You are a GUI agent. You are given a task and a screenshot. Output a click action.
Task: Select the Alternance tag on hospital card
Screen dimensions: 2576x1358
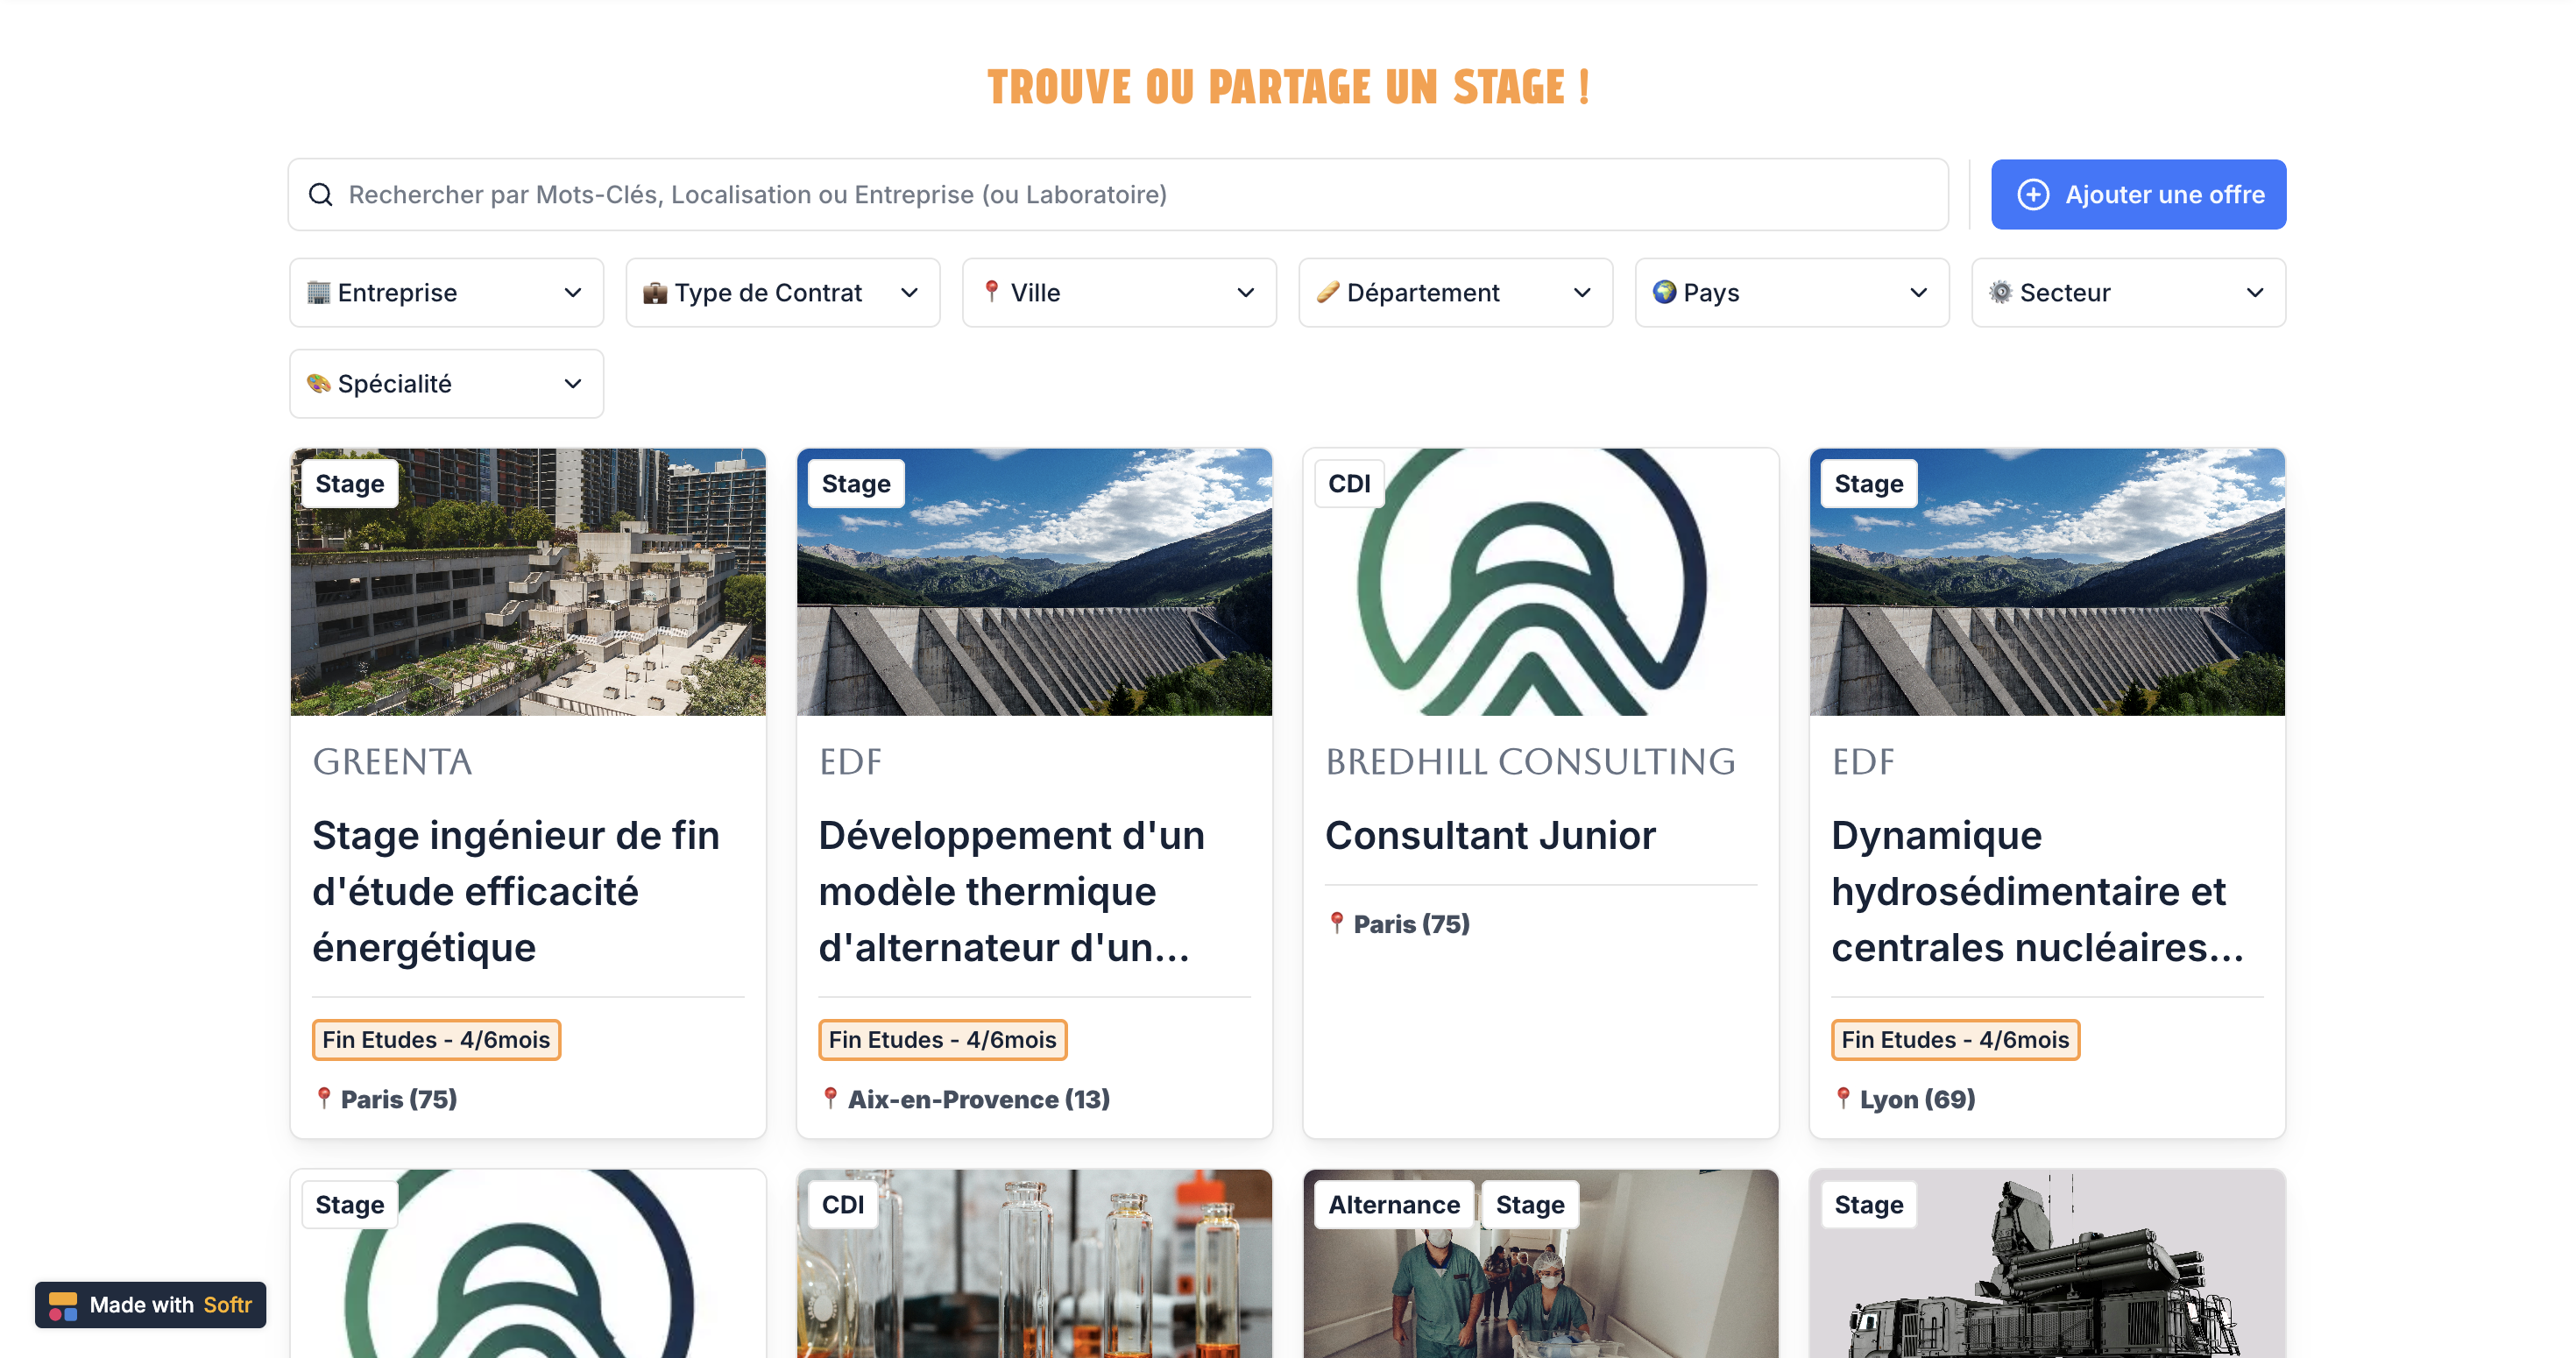point(1393,1204)
